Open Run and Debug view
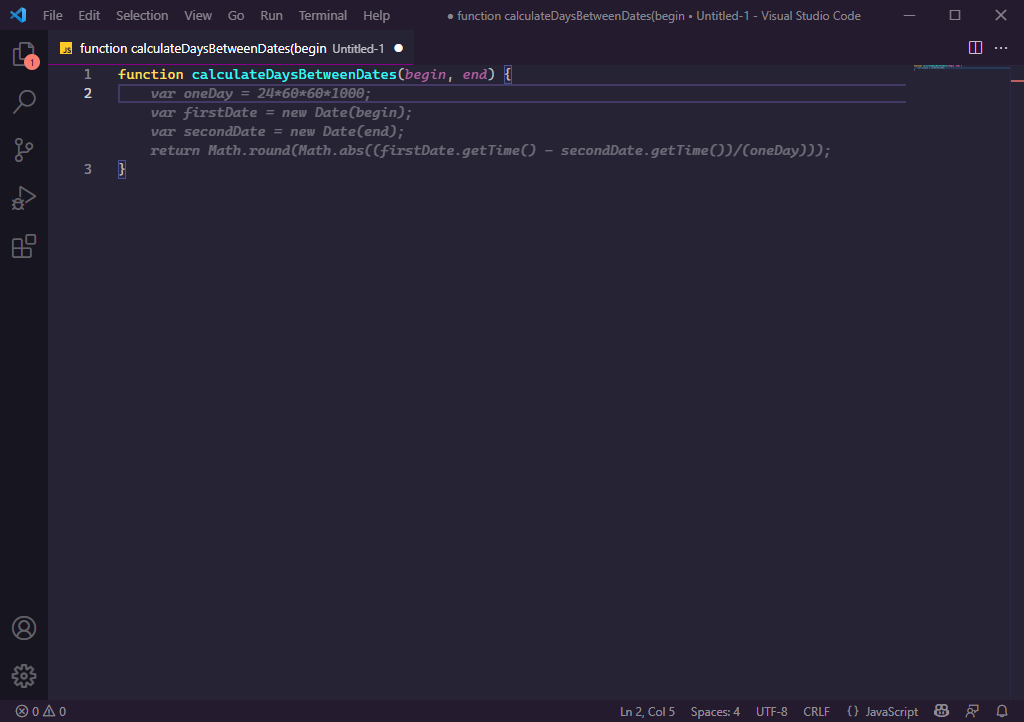 24,198
